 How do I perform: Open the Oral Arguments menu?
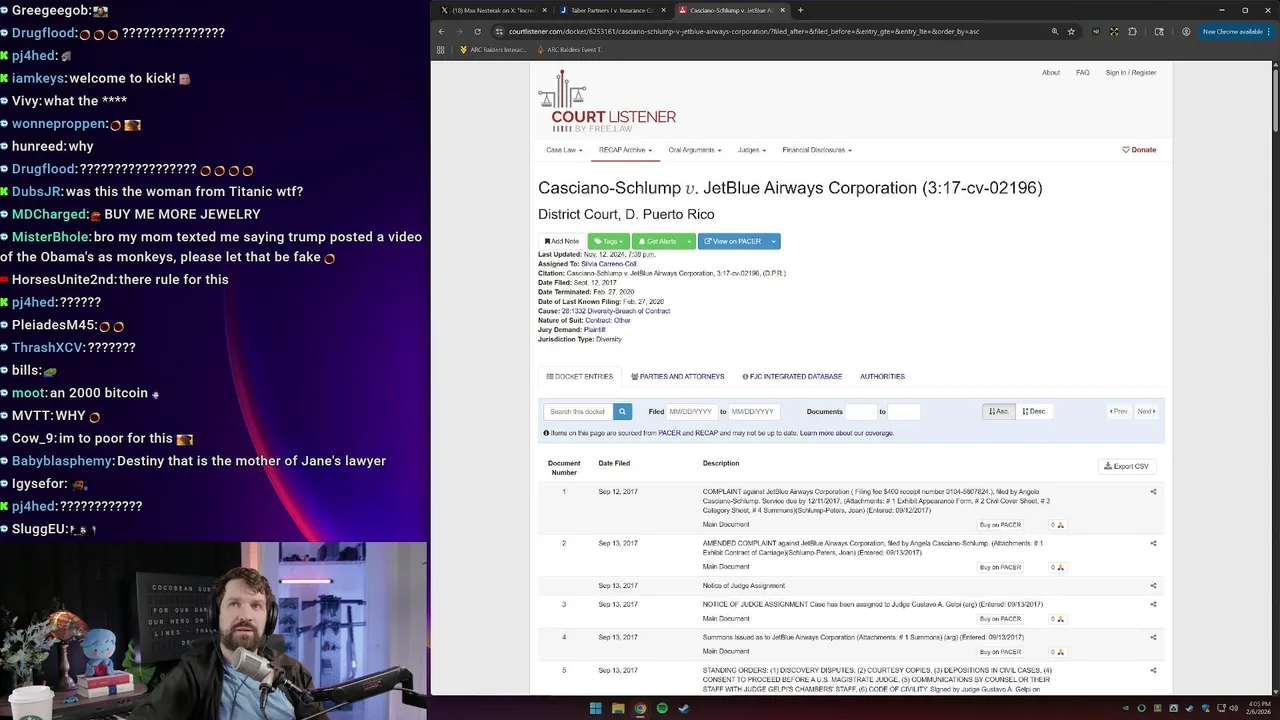coord(694,150)
